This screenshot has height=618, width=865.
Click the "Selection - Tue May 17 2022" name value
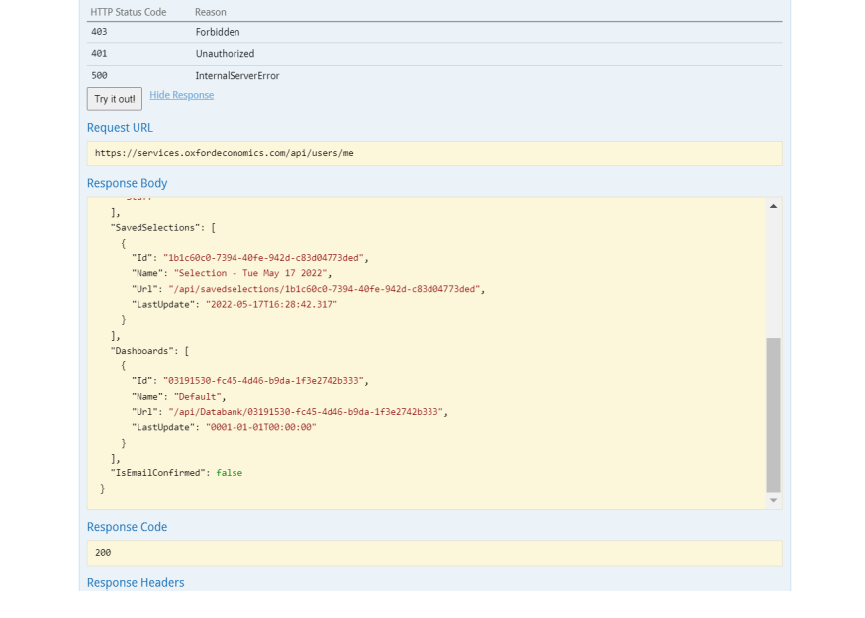tap(252, 273)
